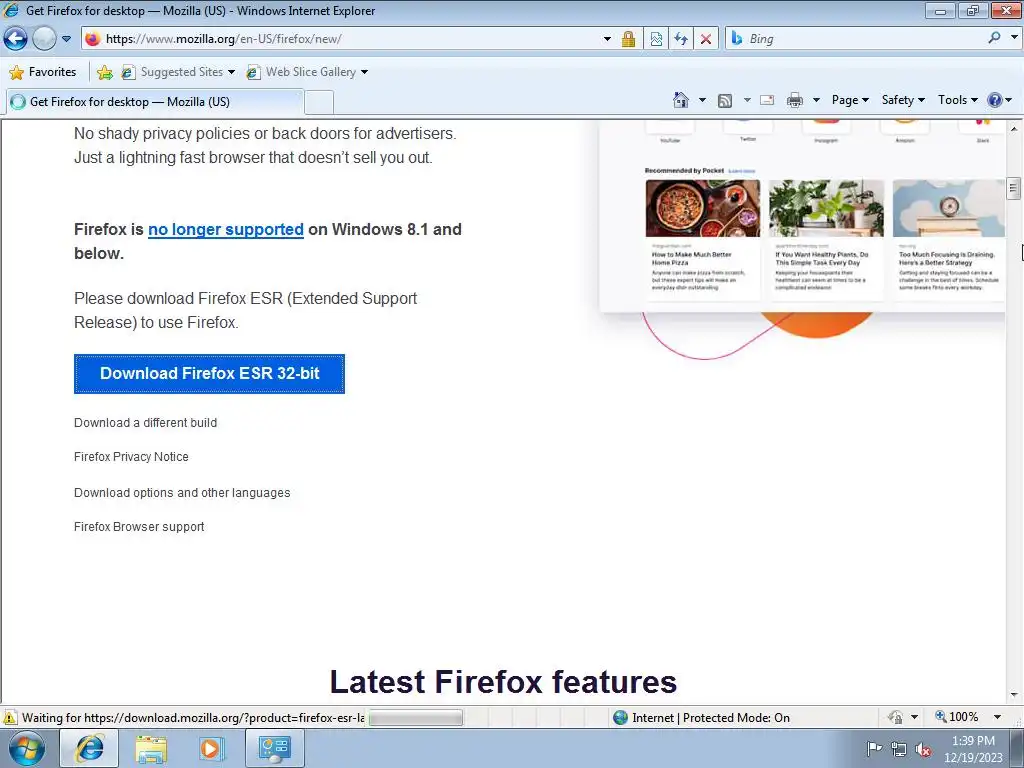Go back with the browser Back arrow
The width and height of the screenshot is (1024, 768).
pyautogui.click(x=16, y=39)
